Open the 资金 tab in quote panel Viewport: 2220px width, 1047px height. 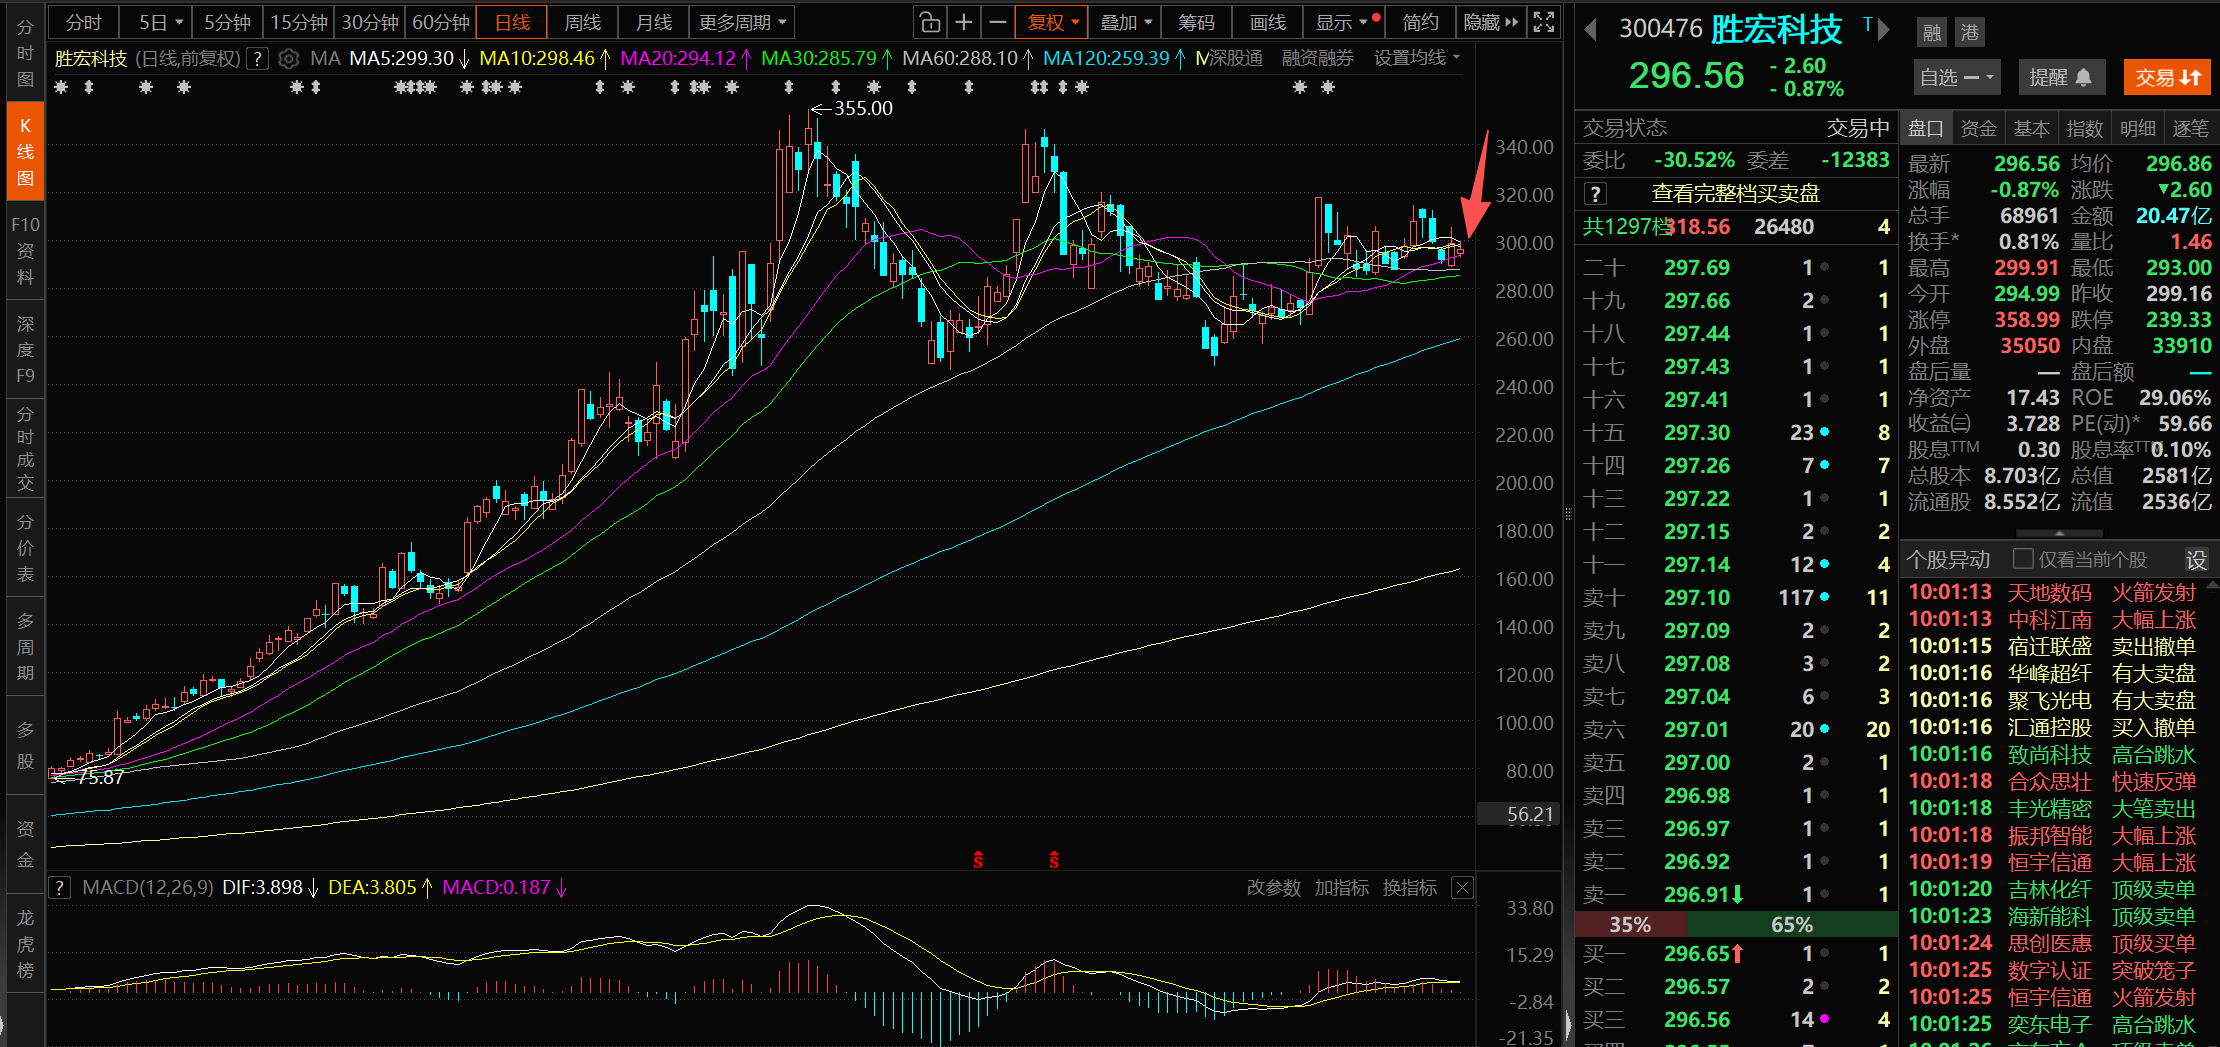coord(1978,128)
